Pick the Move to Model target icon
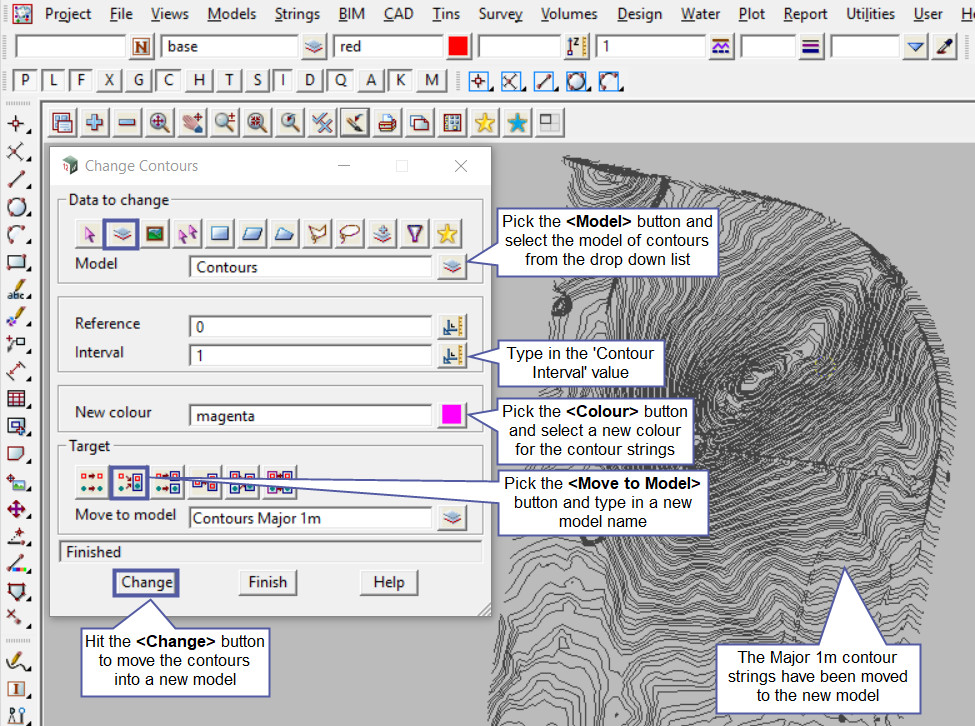The width and height of the screenshot is (975, 726). pyautogui.click(x=128, y=483)
